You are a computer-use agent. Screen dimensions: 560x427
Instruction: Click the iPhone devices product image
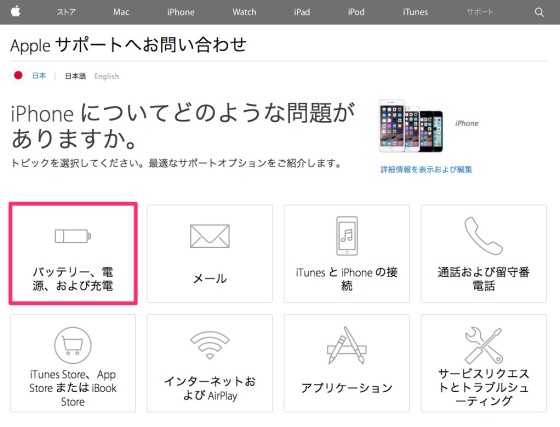tap(411, 126)
